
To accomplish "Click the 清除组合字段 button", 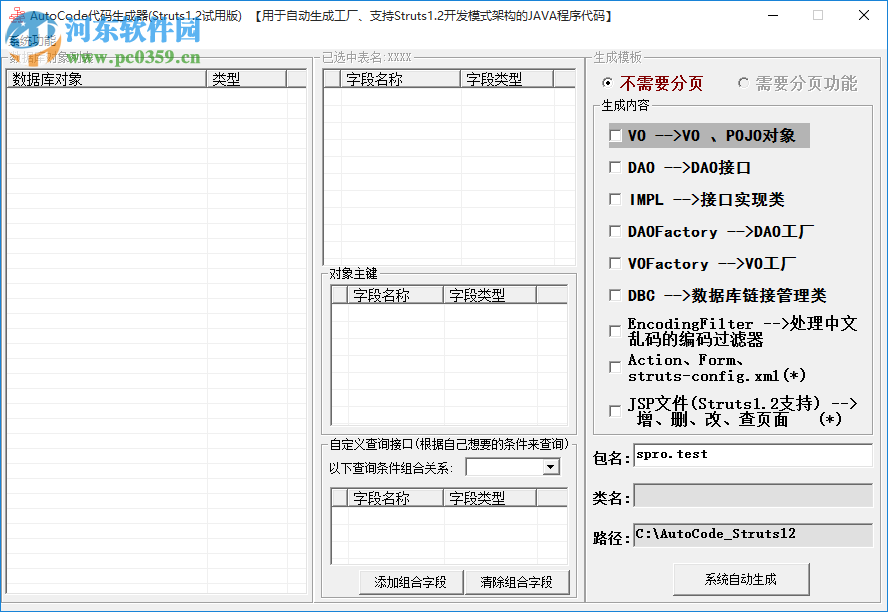I will point(518,582).
